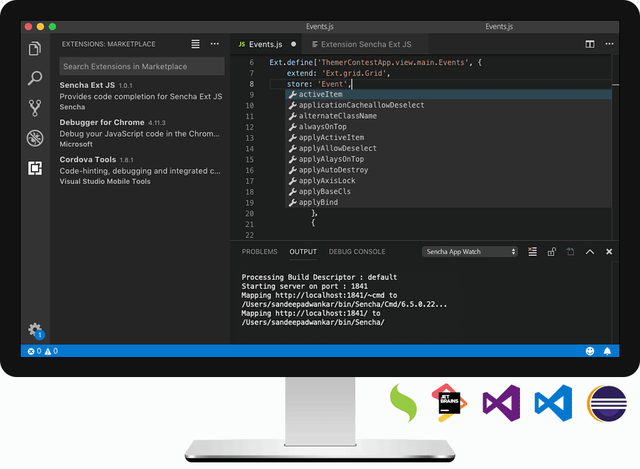Collapse the panel with the chevron-up arrow
The height and width of the screenshot is (469, 640).
(590, 252)
